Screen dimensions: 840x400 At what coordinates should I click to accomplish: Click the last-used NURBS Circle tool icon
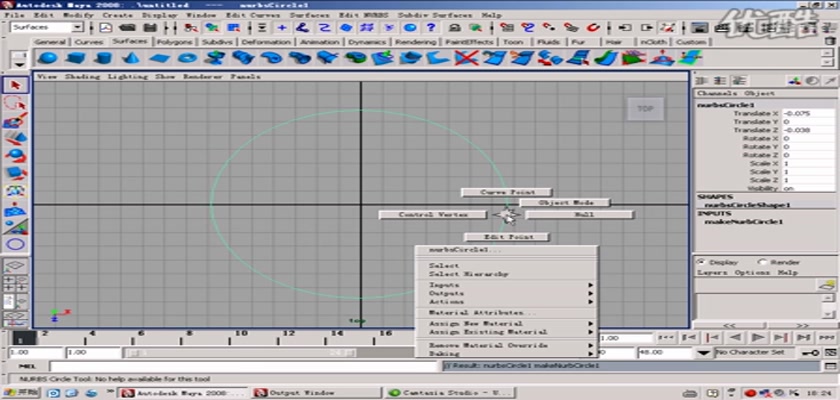pyautogui.click(x=16, y=245)
